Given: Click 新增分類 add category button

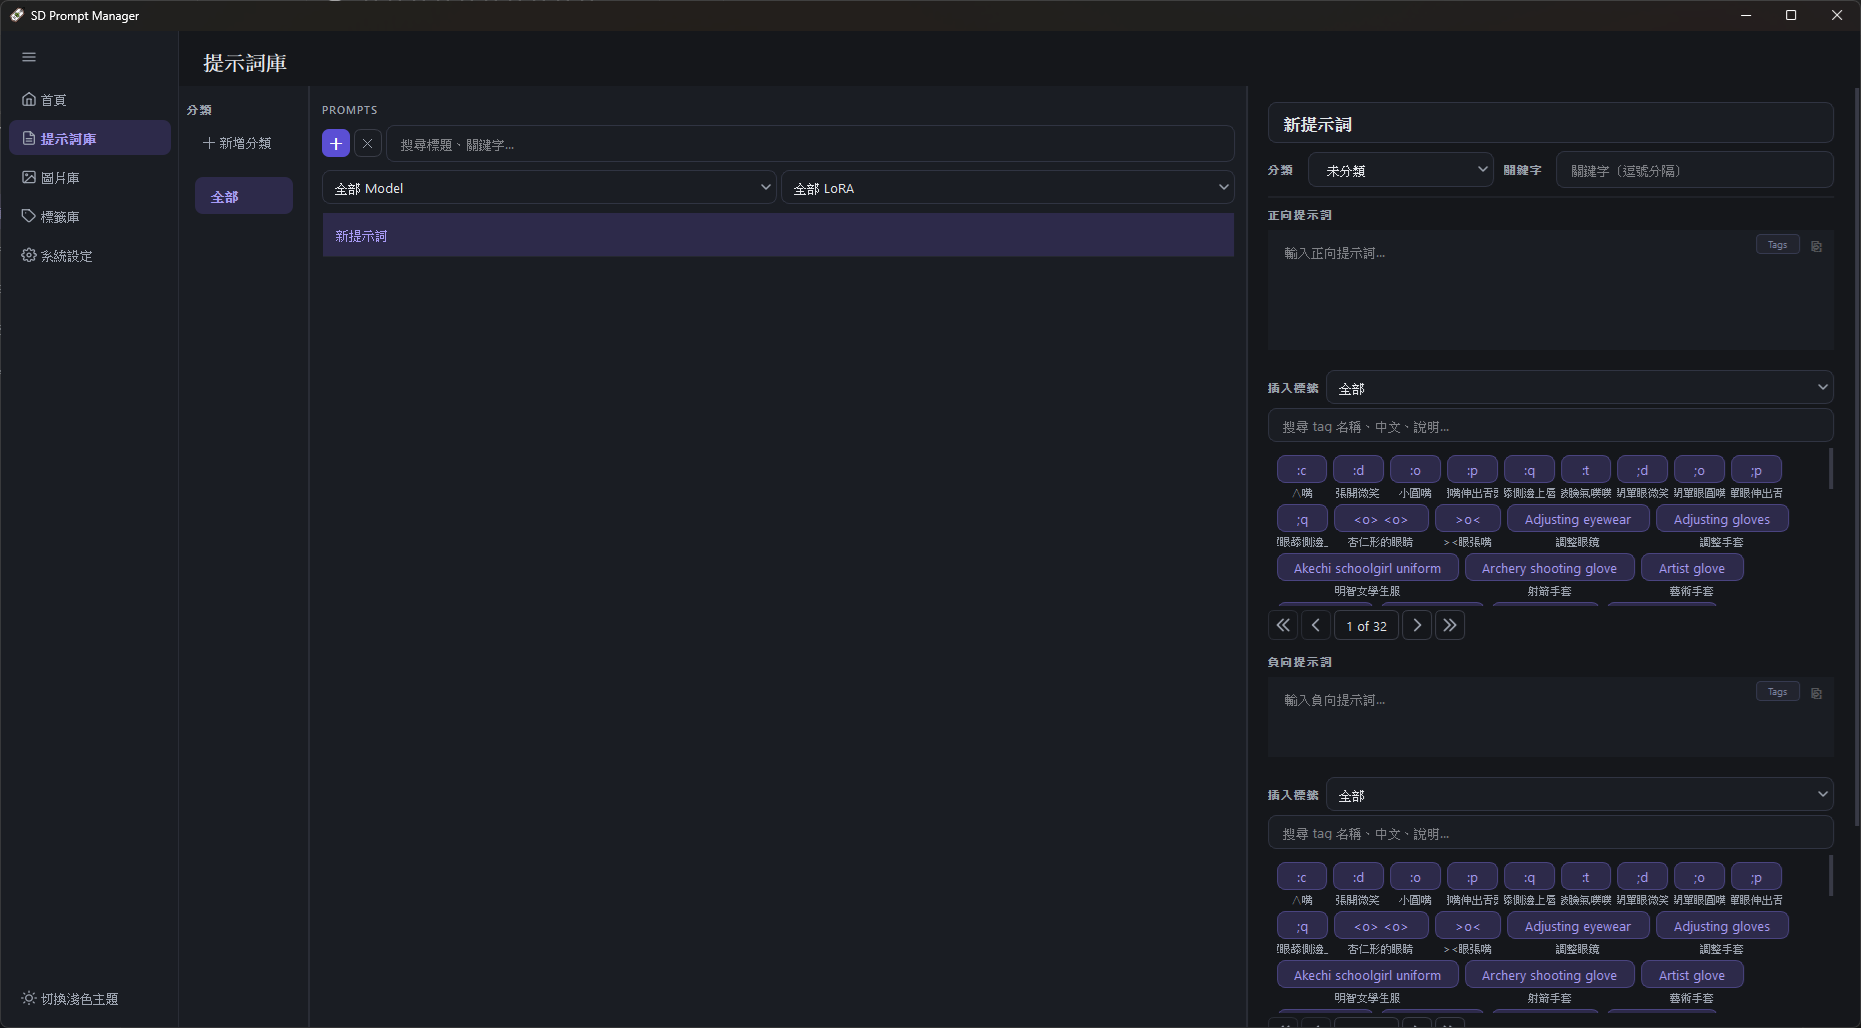Looking at the screenshot, I should [237, 143].
